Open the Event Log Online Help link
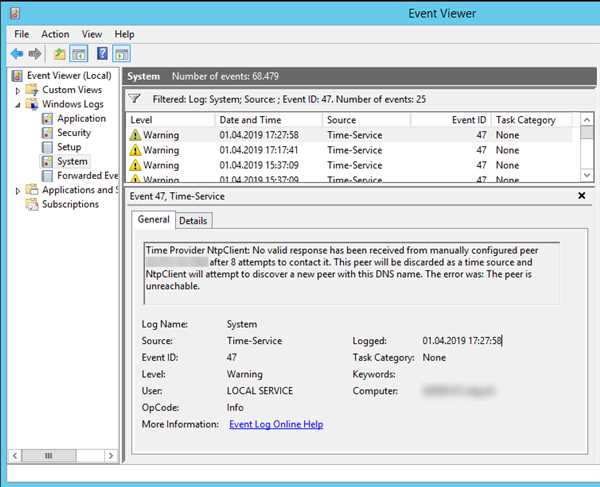 click(276, 424)
